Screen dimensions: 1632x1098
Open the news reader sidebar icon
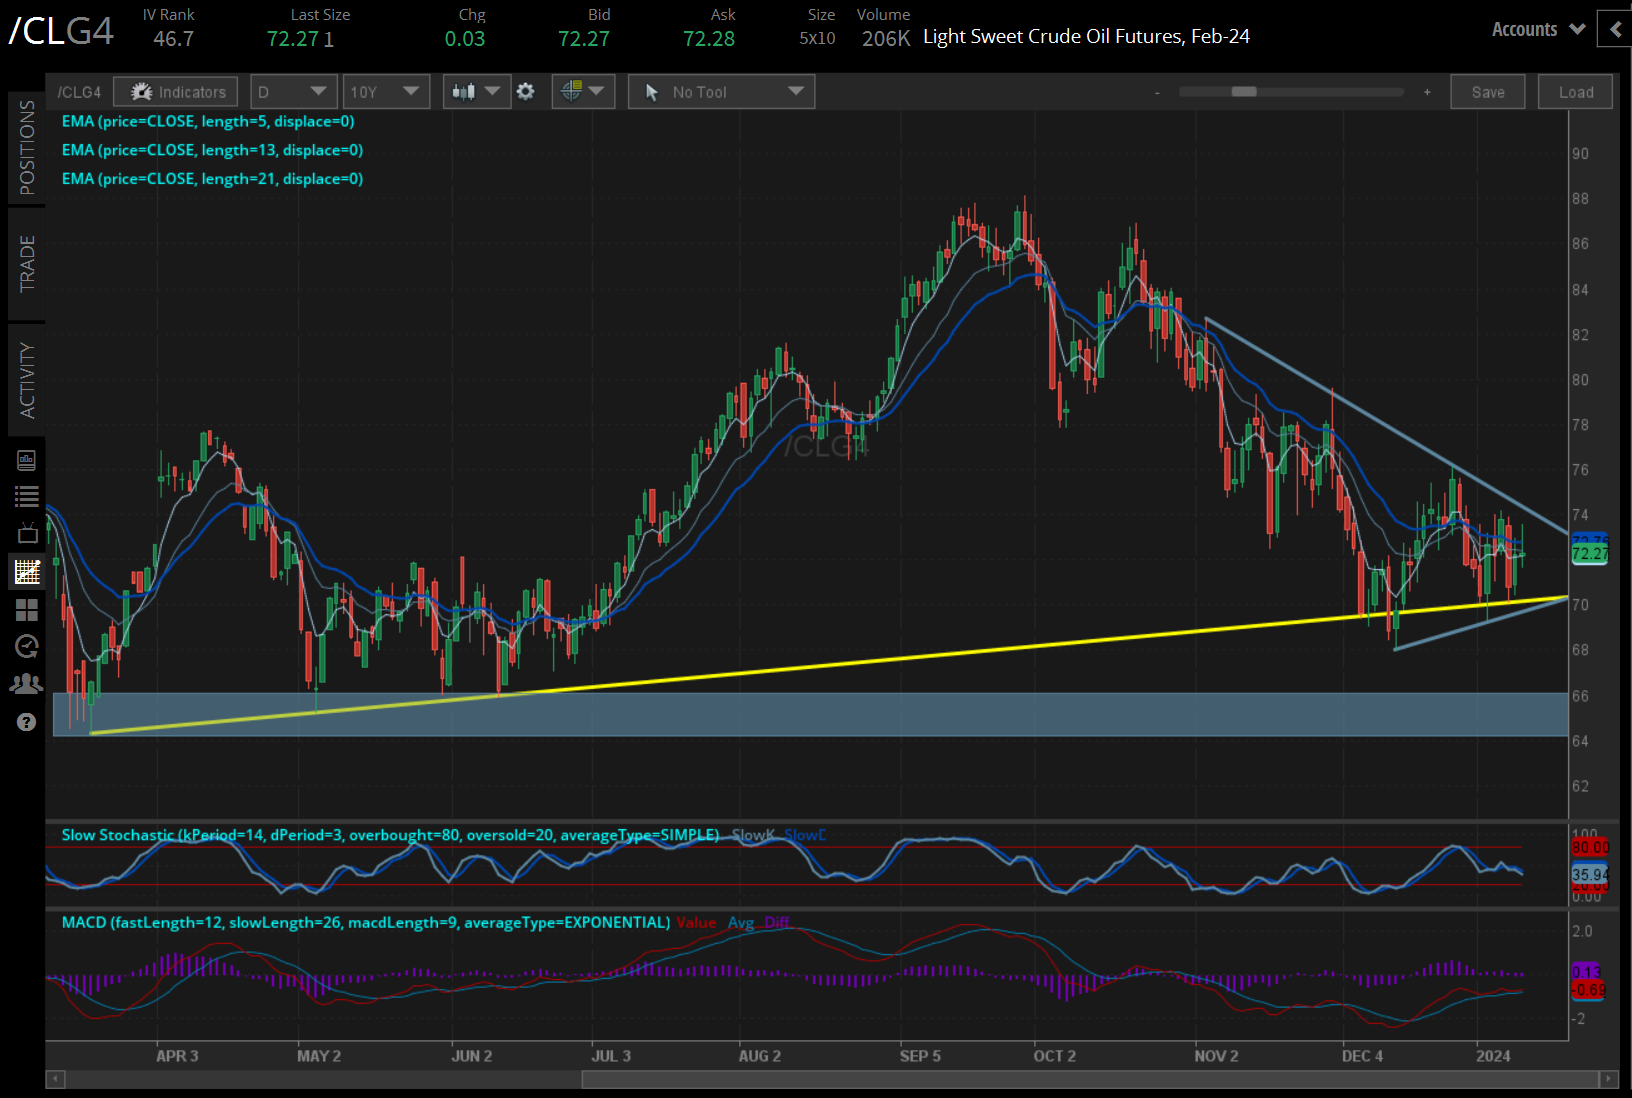point(26,460)
